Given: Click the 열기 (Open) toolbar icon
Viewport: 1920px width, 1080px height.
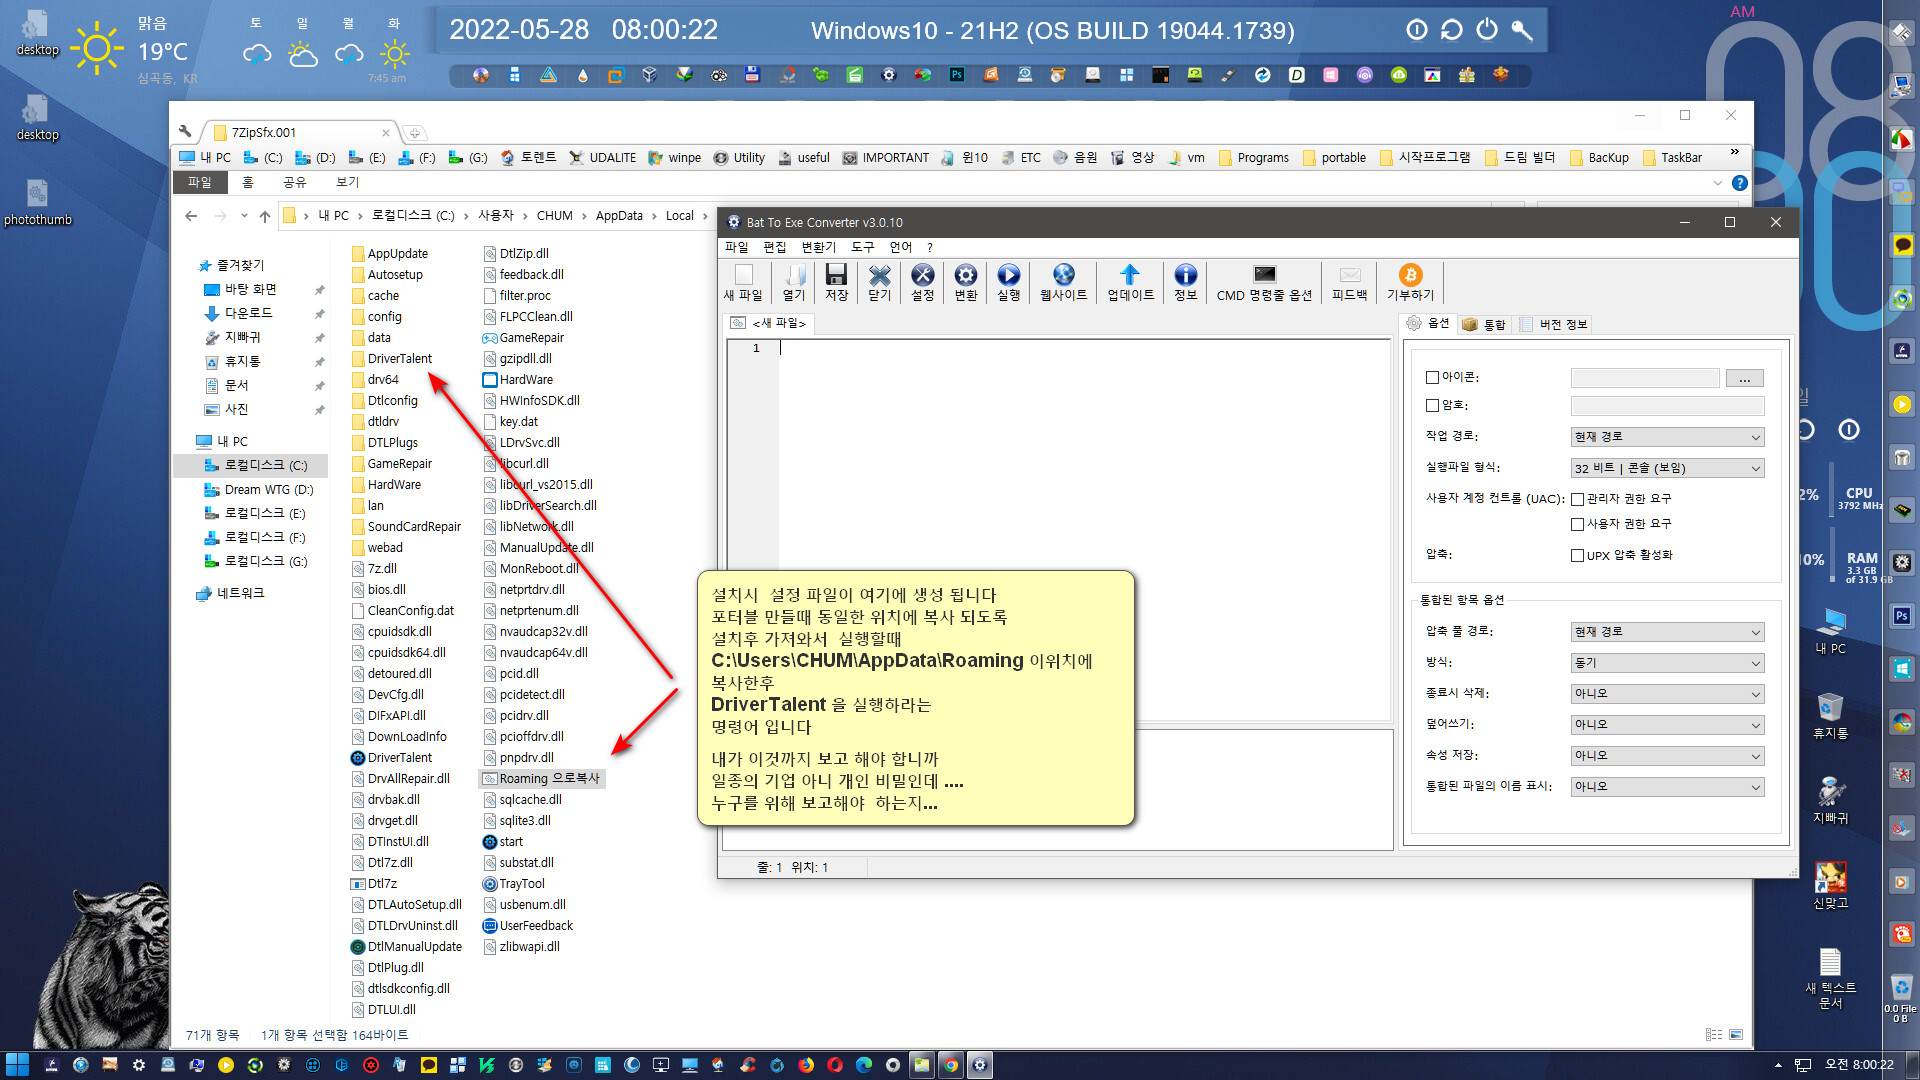Looking at the screenshot, I should (794, 282).
